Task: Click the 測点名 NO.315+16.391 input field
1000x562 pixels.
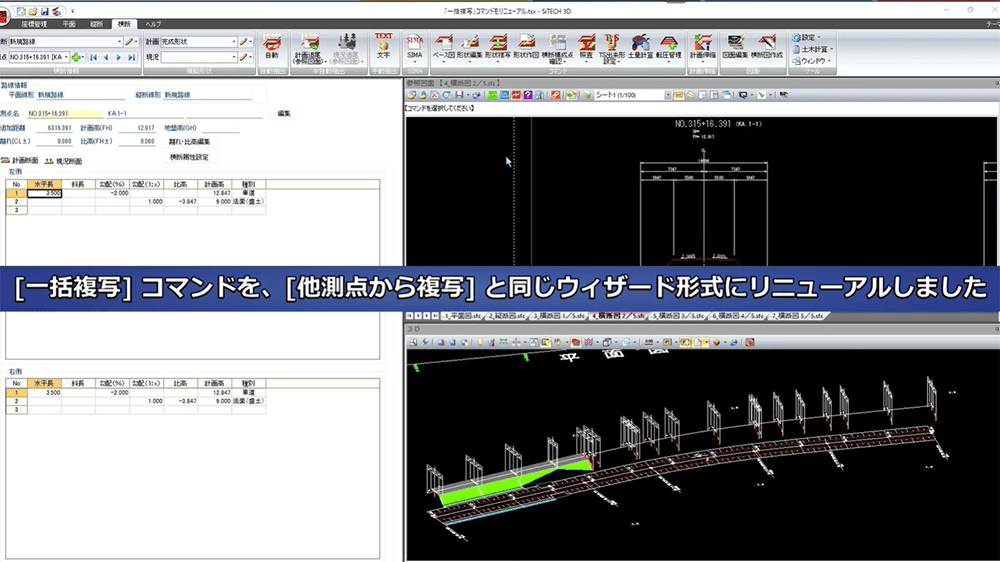Action: tap(66, 114)
